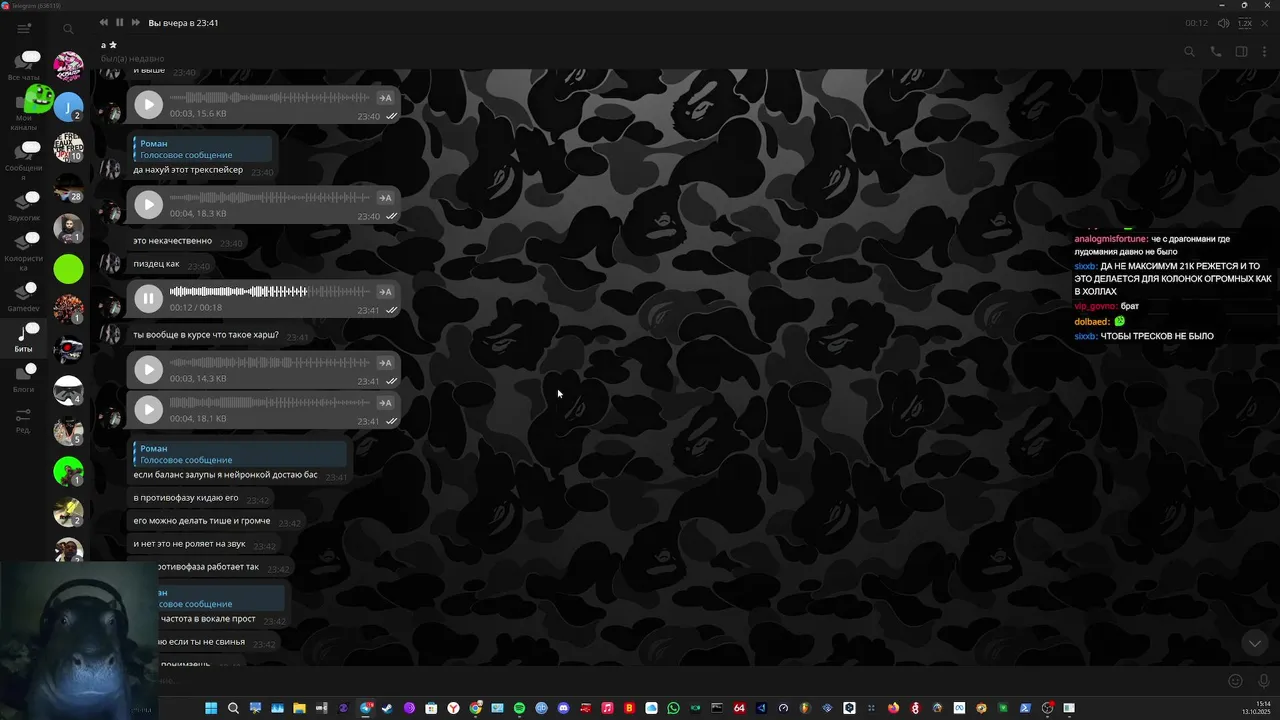Select message 'это некачественно'
1280x720 pixels.
coord(173,241)
